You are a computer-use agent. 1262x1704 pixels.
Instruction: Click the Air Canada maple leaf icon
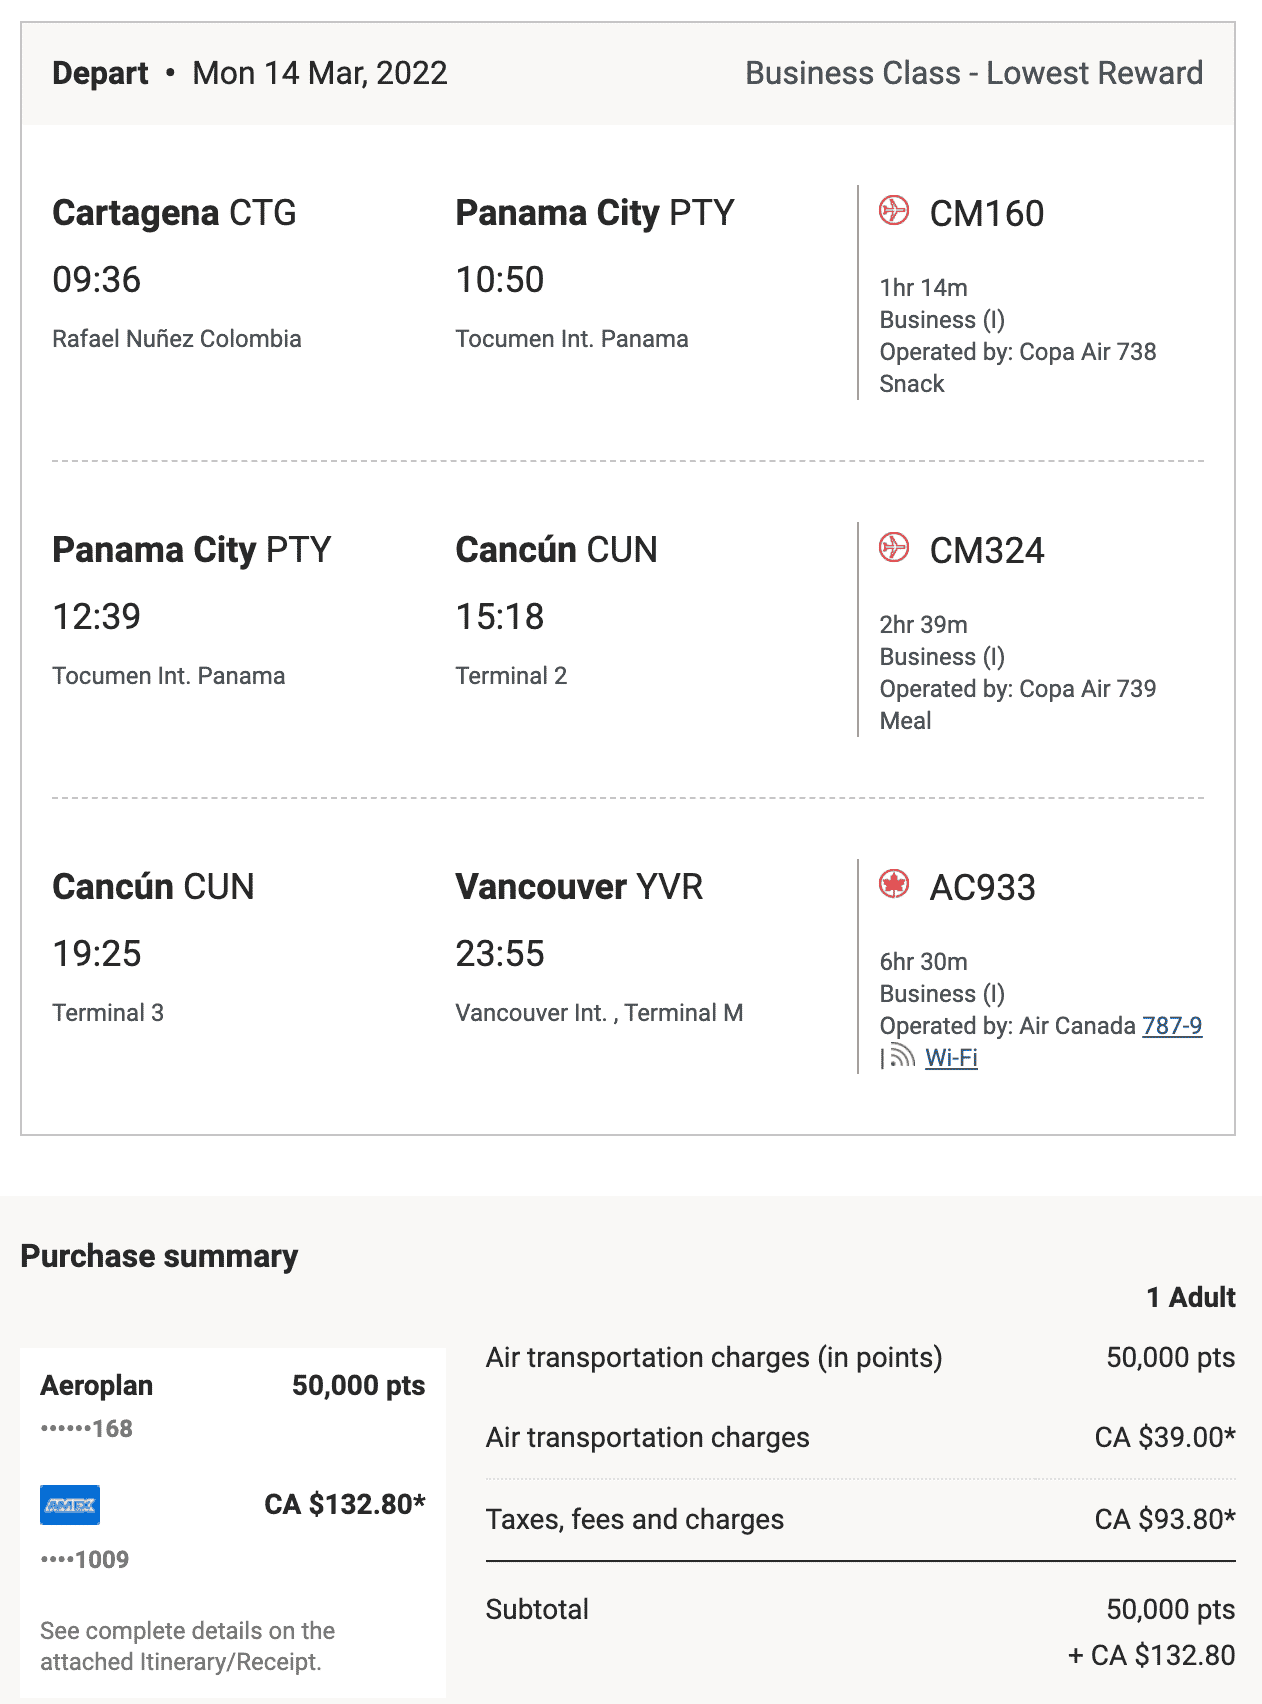click(894, 885)
